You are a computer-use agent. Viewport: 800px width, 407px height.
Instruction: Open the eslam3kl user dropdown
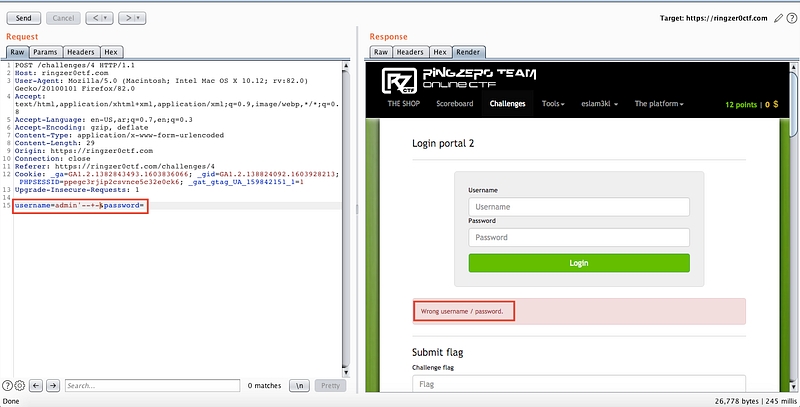pos(600,104)
